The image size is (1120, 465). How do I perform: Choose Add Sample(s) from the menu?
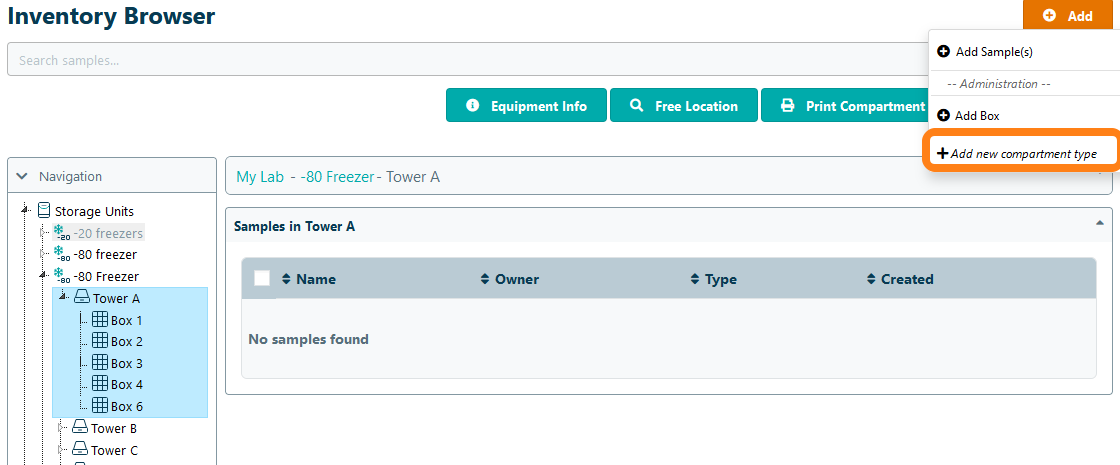pyautogui.click(x=993, y=52)
